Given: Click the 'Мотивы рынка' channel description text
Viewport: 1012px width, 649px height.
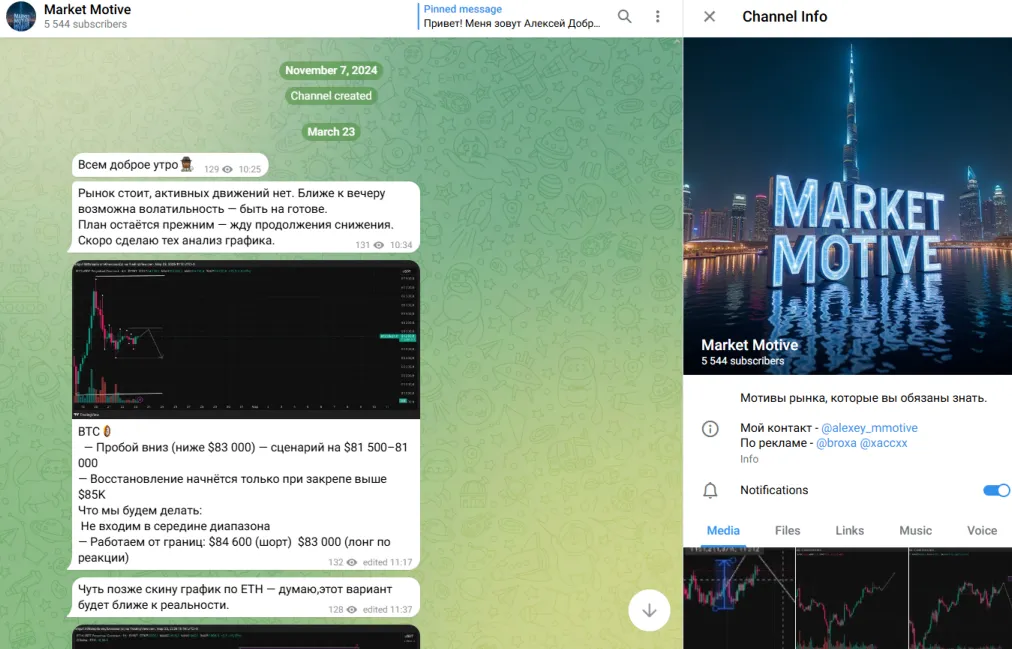Looking at the screenshot, I should [x=864, y=398].
